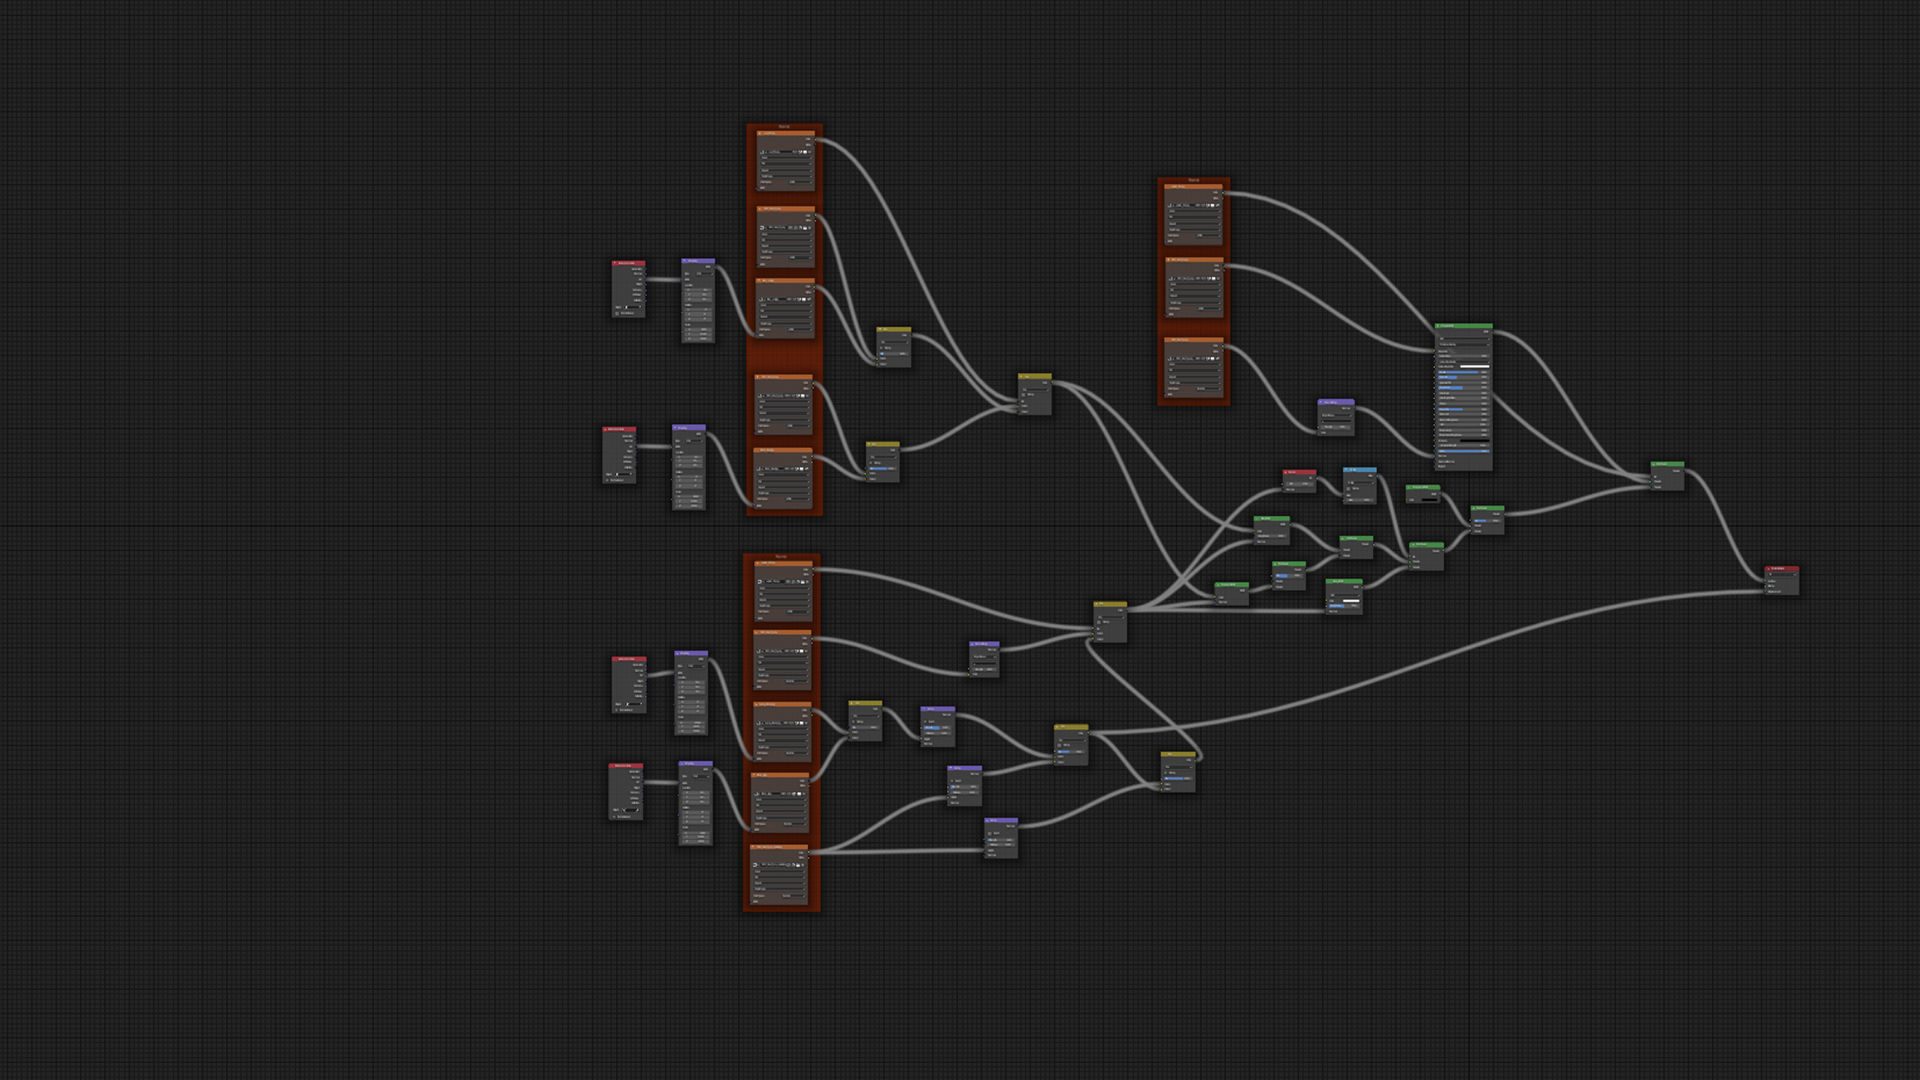The image size is (1920, 1080).
Task: Select the single blue converter node
Action: (1360, 470)
